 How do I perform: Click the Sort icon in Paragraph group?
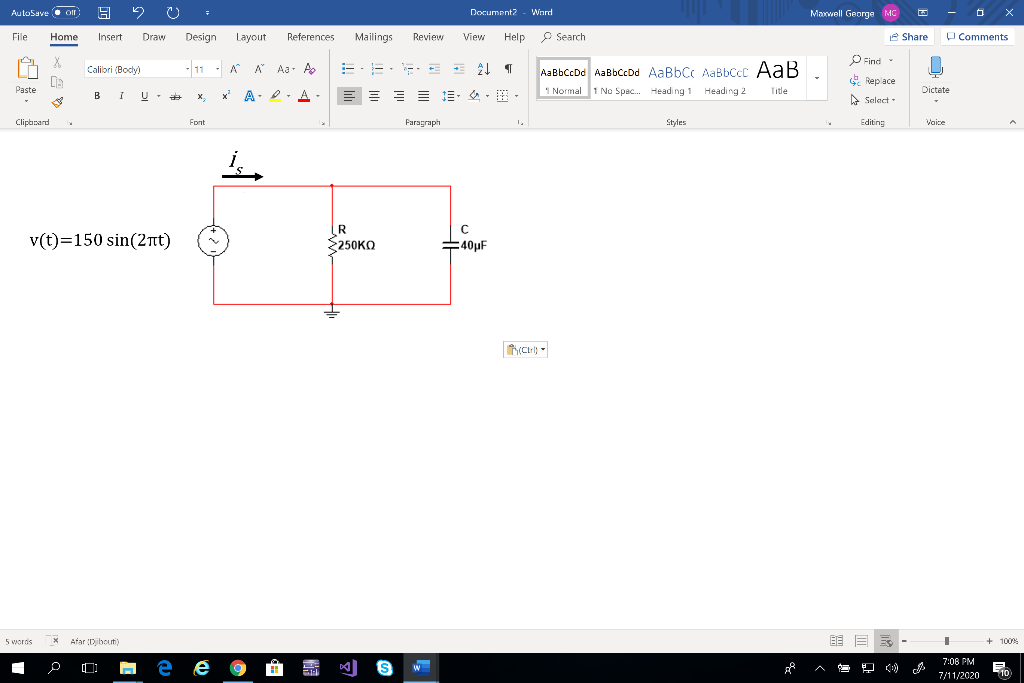pyautogui.click(x=482, y=70)
